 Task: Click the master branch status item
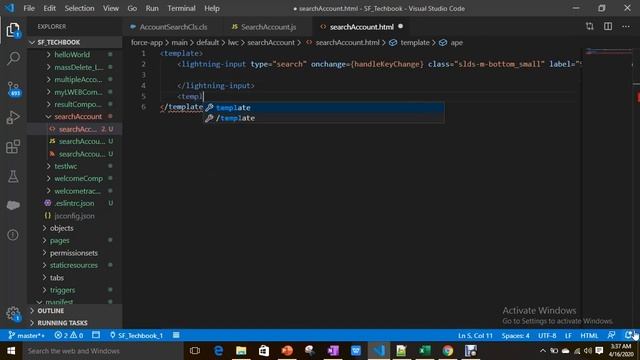(27, 336)
